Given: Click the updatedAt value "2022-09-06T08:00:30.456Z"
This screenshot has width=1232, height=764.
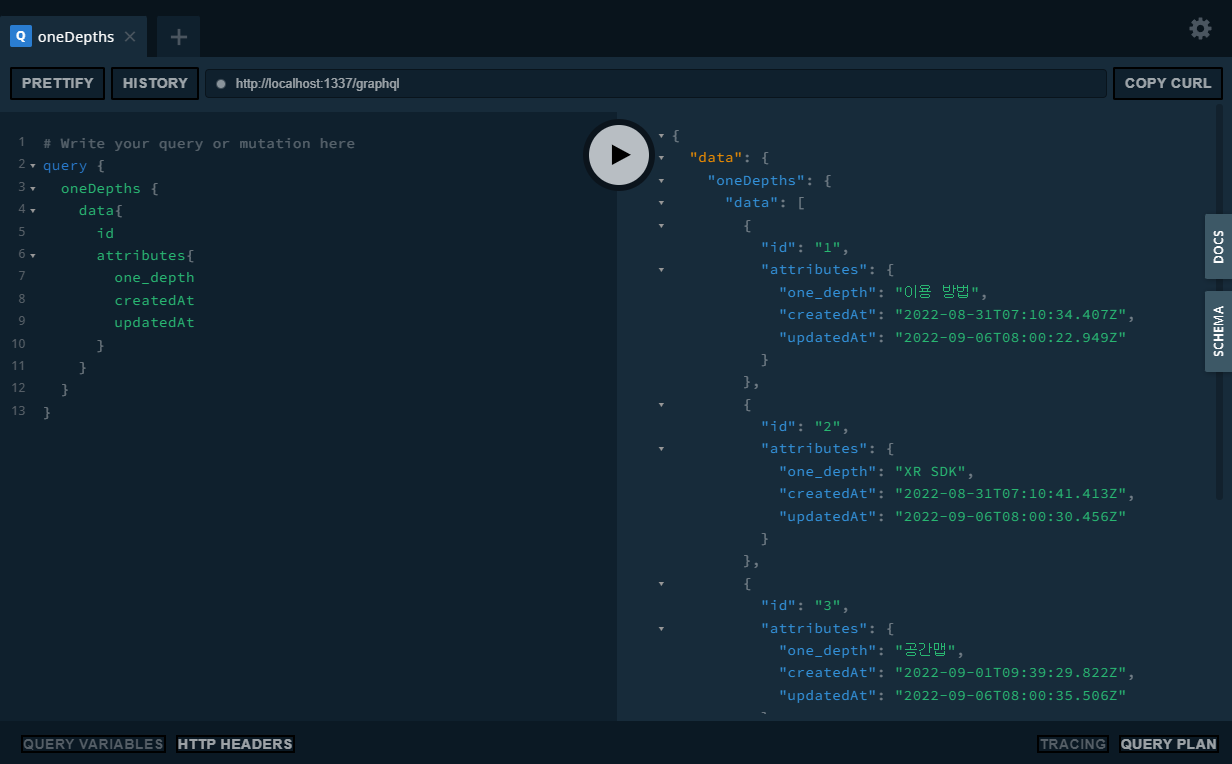Looking at the screenshot, I should click(x=1011, y=517).
